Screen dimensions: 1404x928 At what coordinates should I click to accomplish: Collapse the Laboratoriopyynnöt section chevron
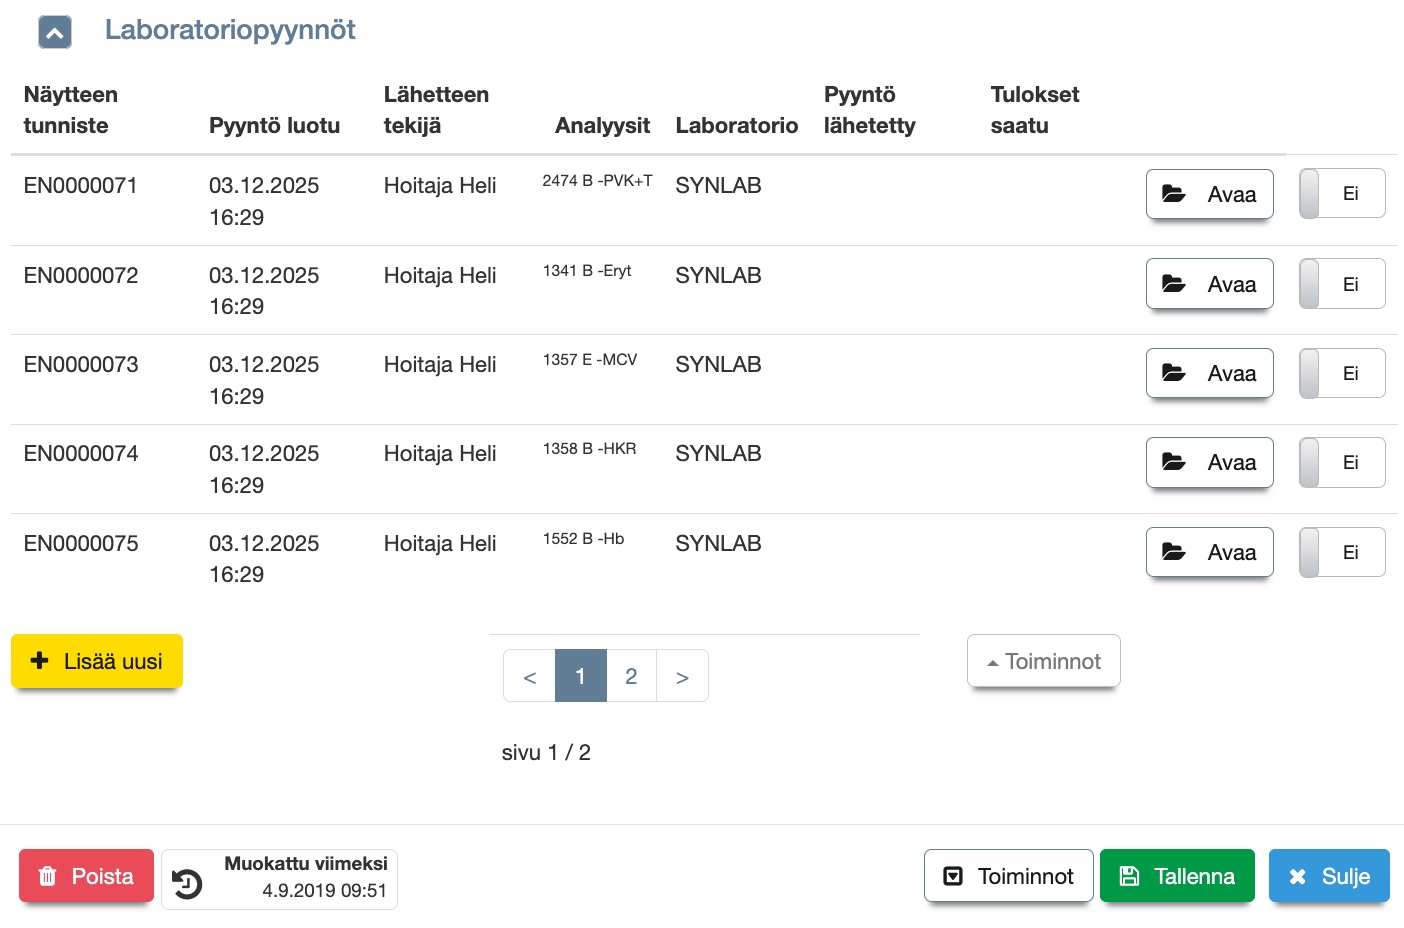click(54, 33)
